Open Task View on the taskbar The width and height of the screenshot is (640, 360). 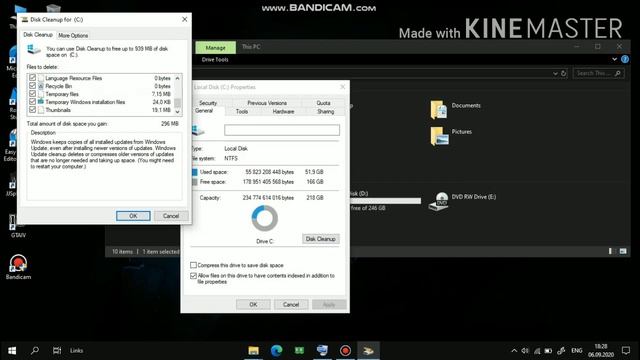(57, 351)
